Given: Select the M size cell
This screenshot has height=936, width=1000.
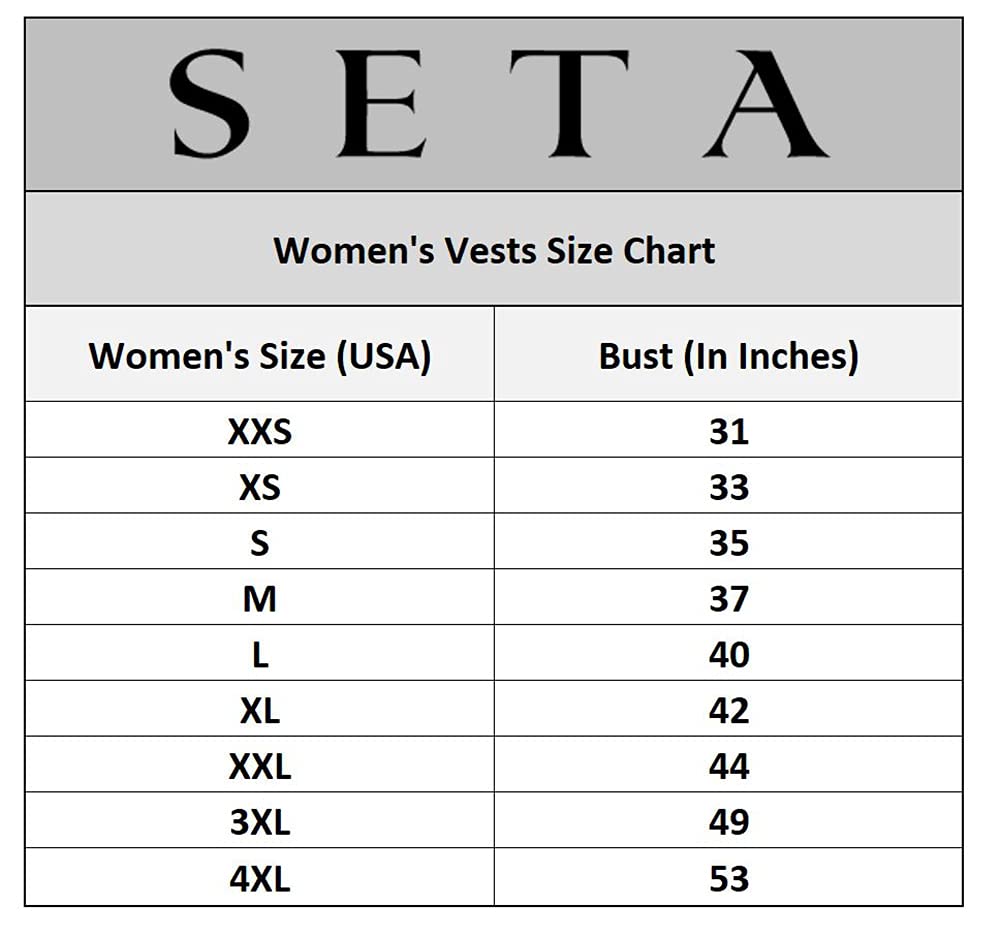Looking at the screenshot, I should [259, 599].
